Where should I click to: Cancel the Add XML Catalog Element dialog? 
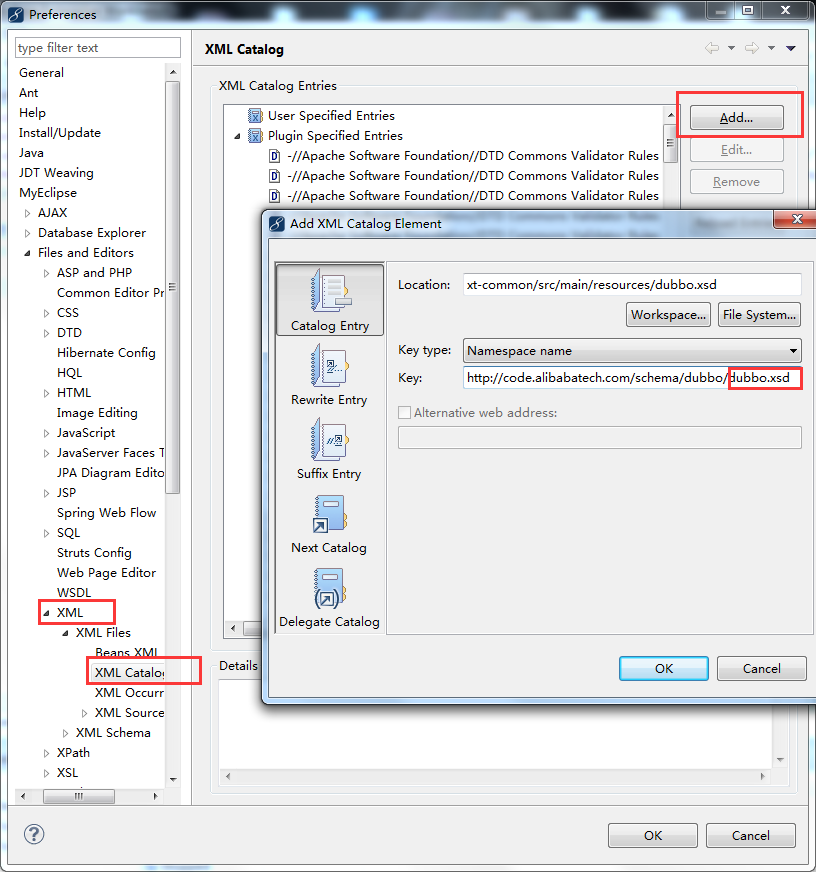point(761,668)
